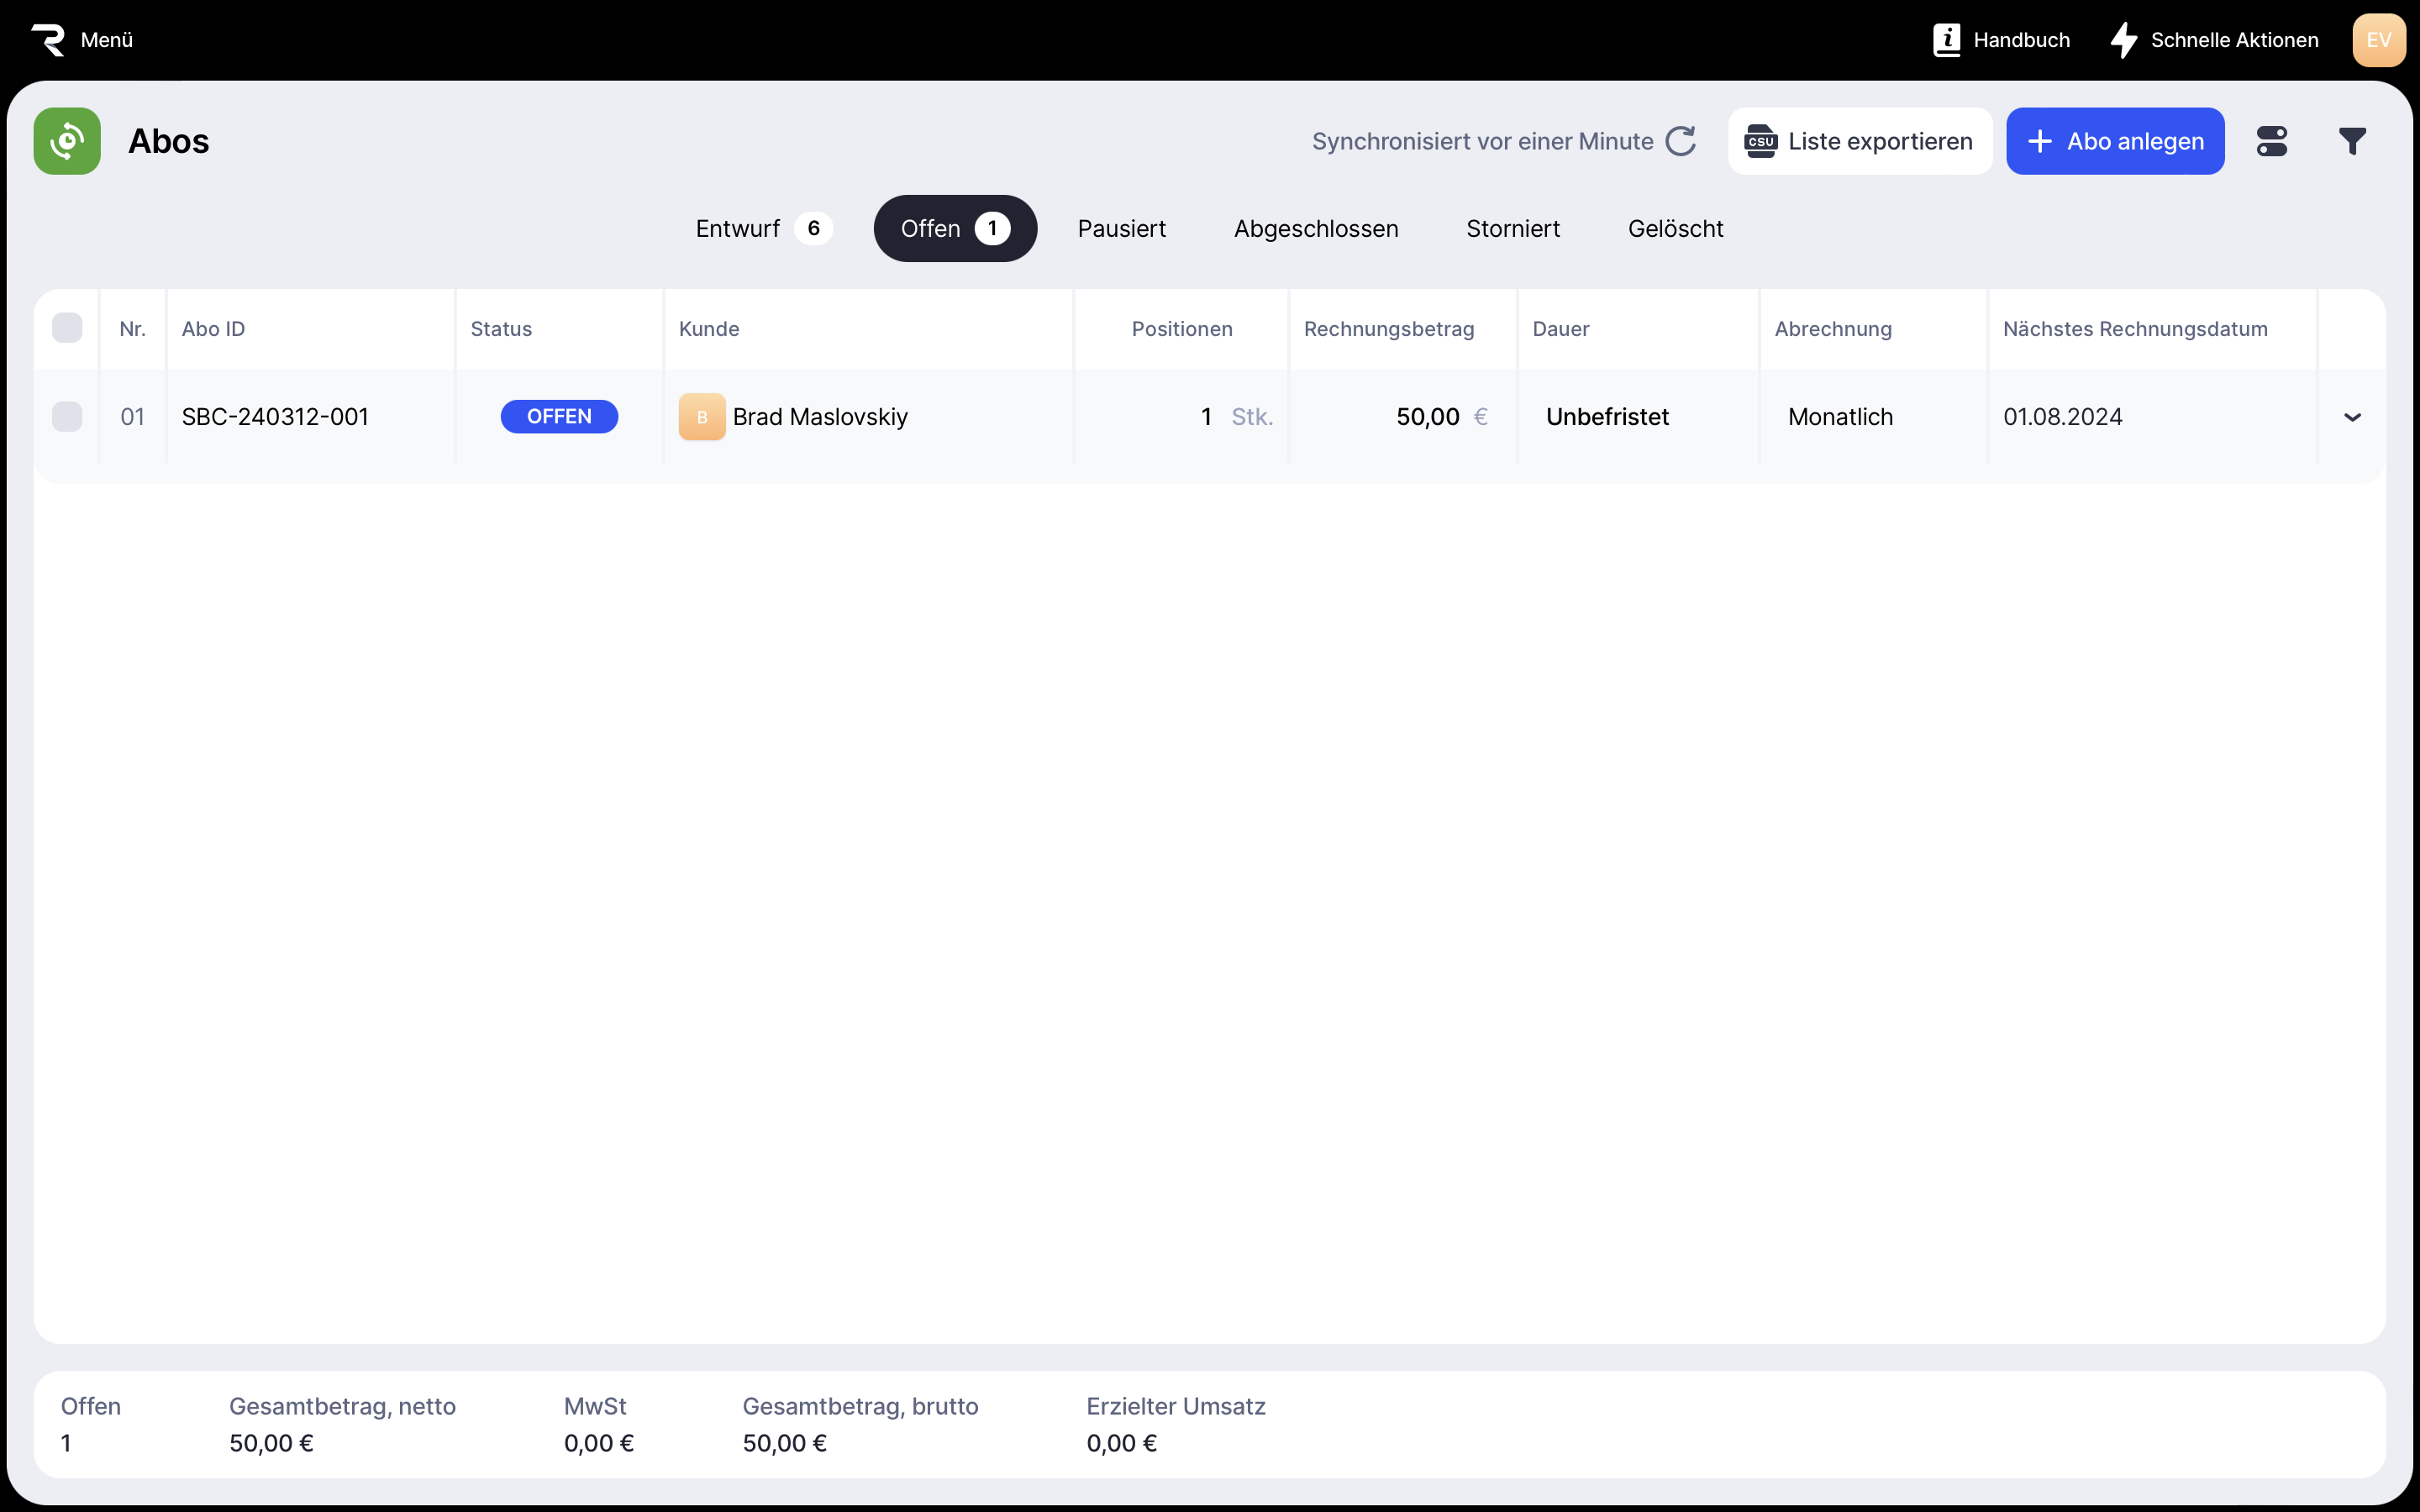
Task: Click the Abo anlegen button
Action: point(2114,141)
